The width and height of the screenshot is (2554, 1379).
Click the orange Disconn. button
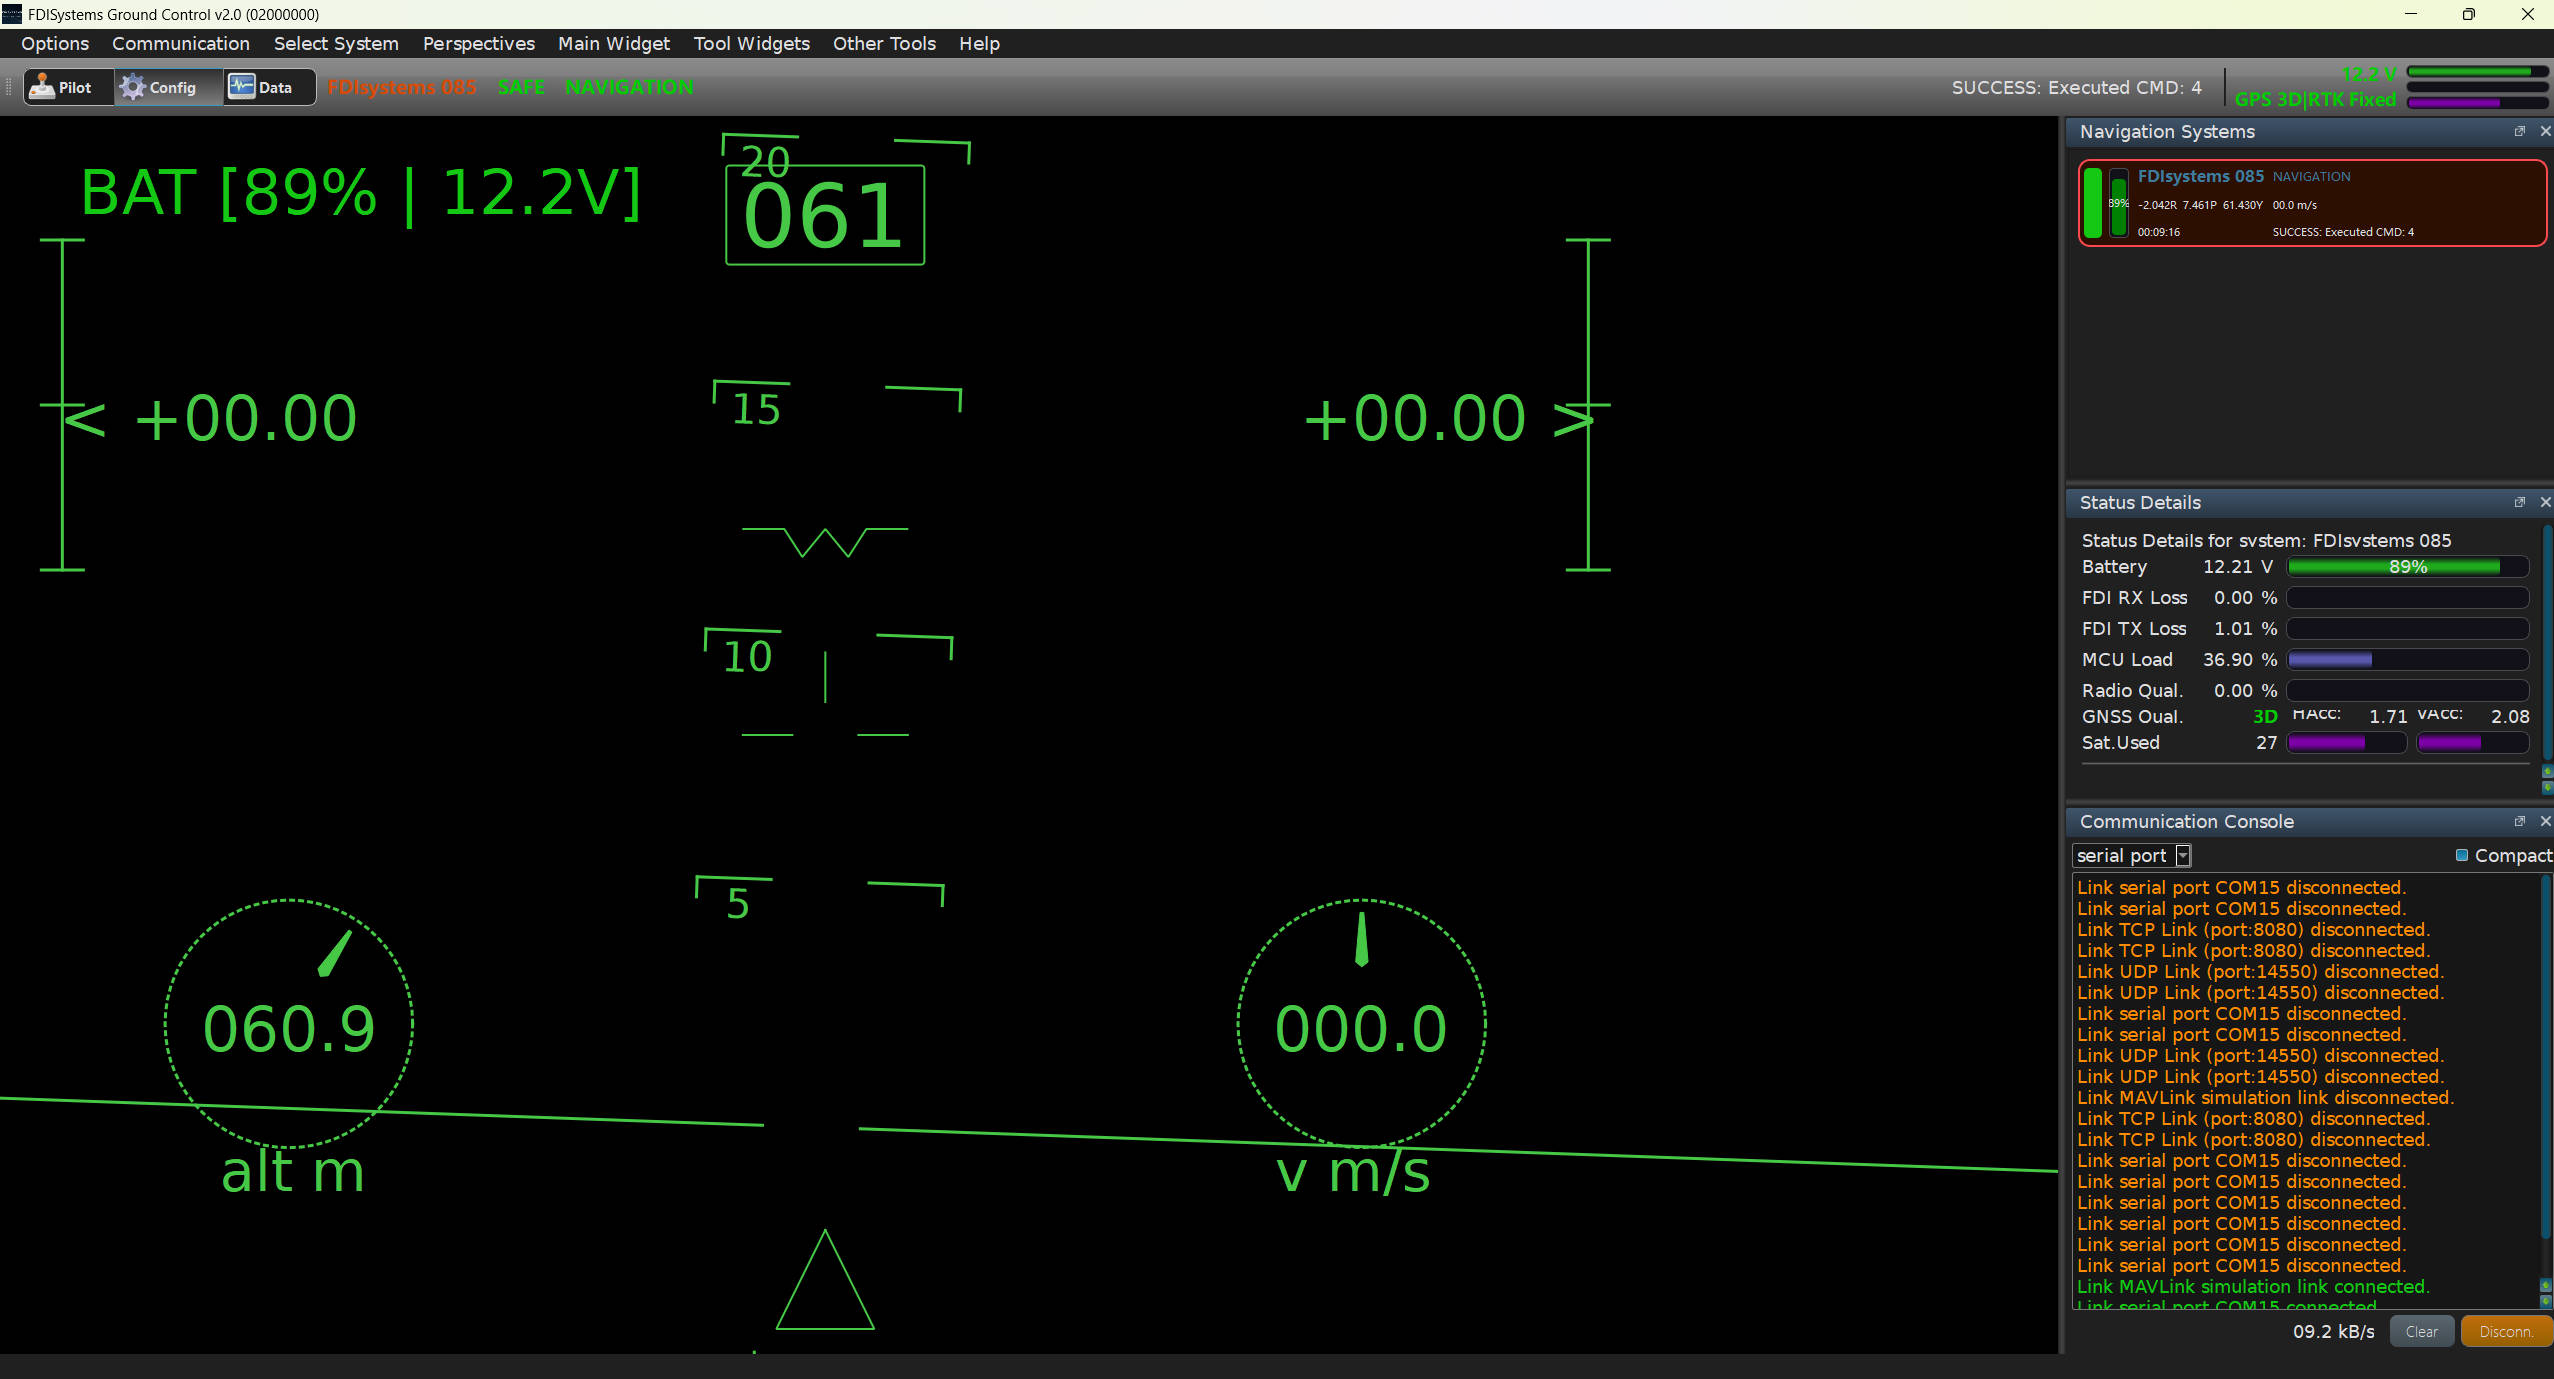pyautogui.click(x=2506, y=1331)
